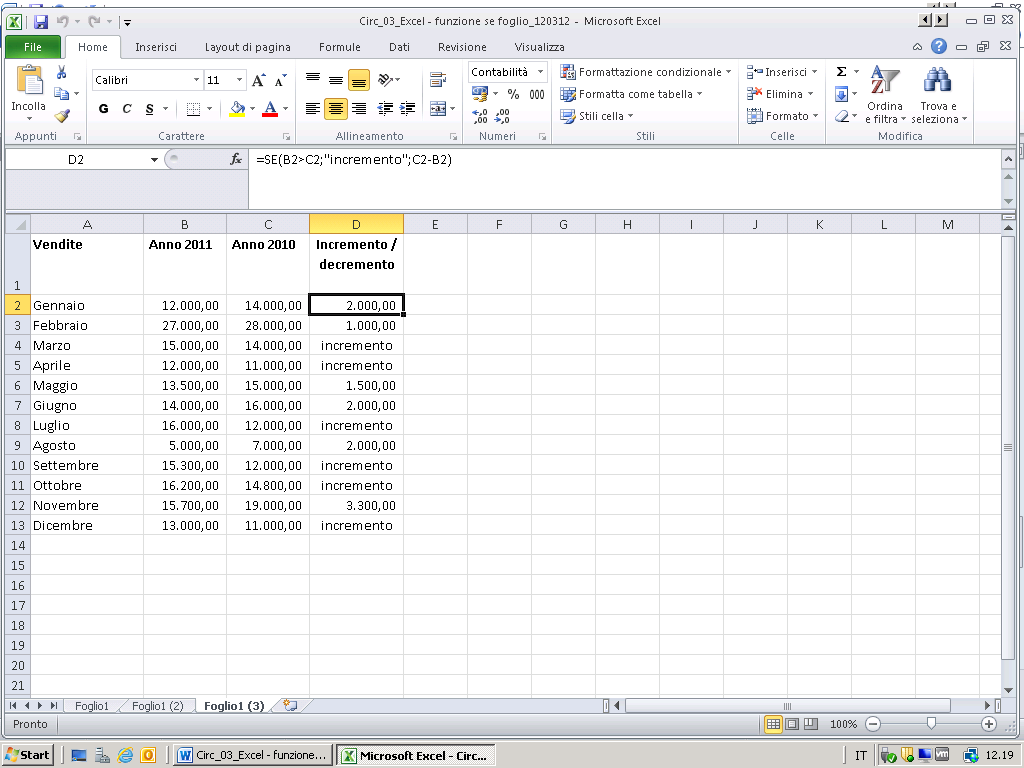Toggle center horizontal alignment button
The image size is (1024, 768).
click(336, 109)
